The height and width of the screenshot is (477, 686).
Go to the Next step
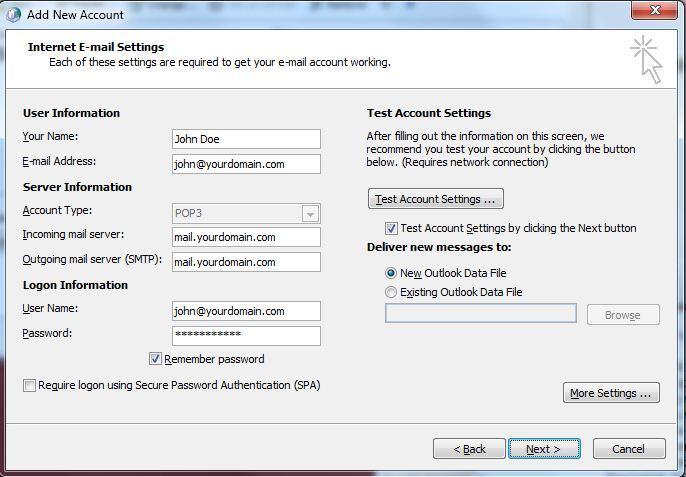tap(544, 449)
